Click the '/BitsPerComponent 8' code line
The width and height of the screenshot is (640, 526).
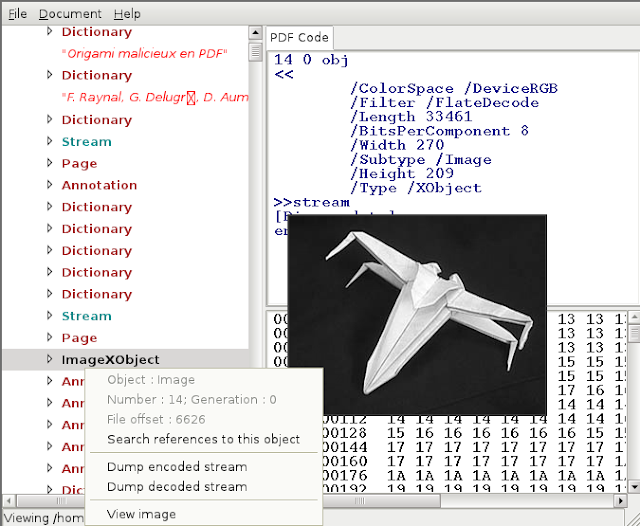[x=440, y=131]
